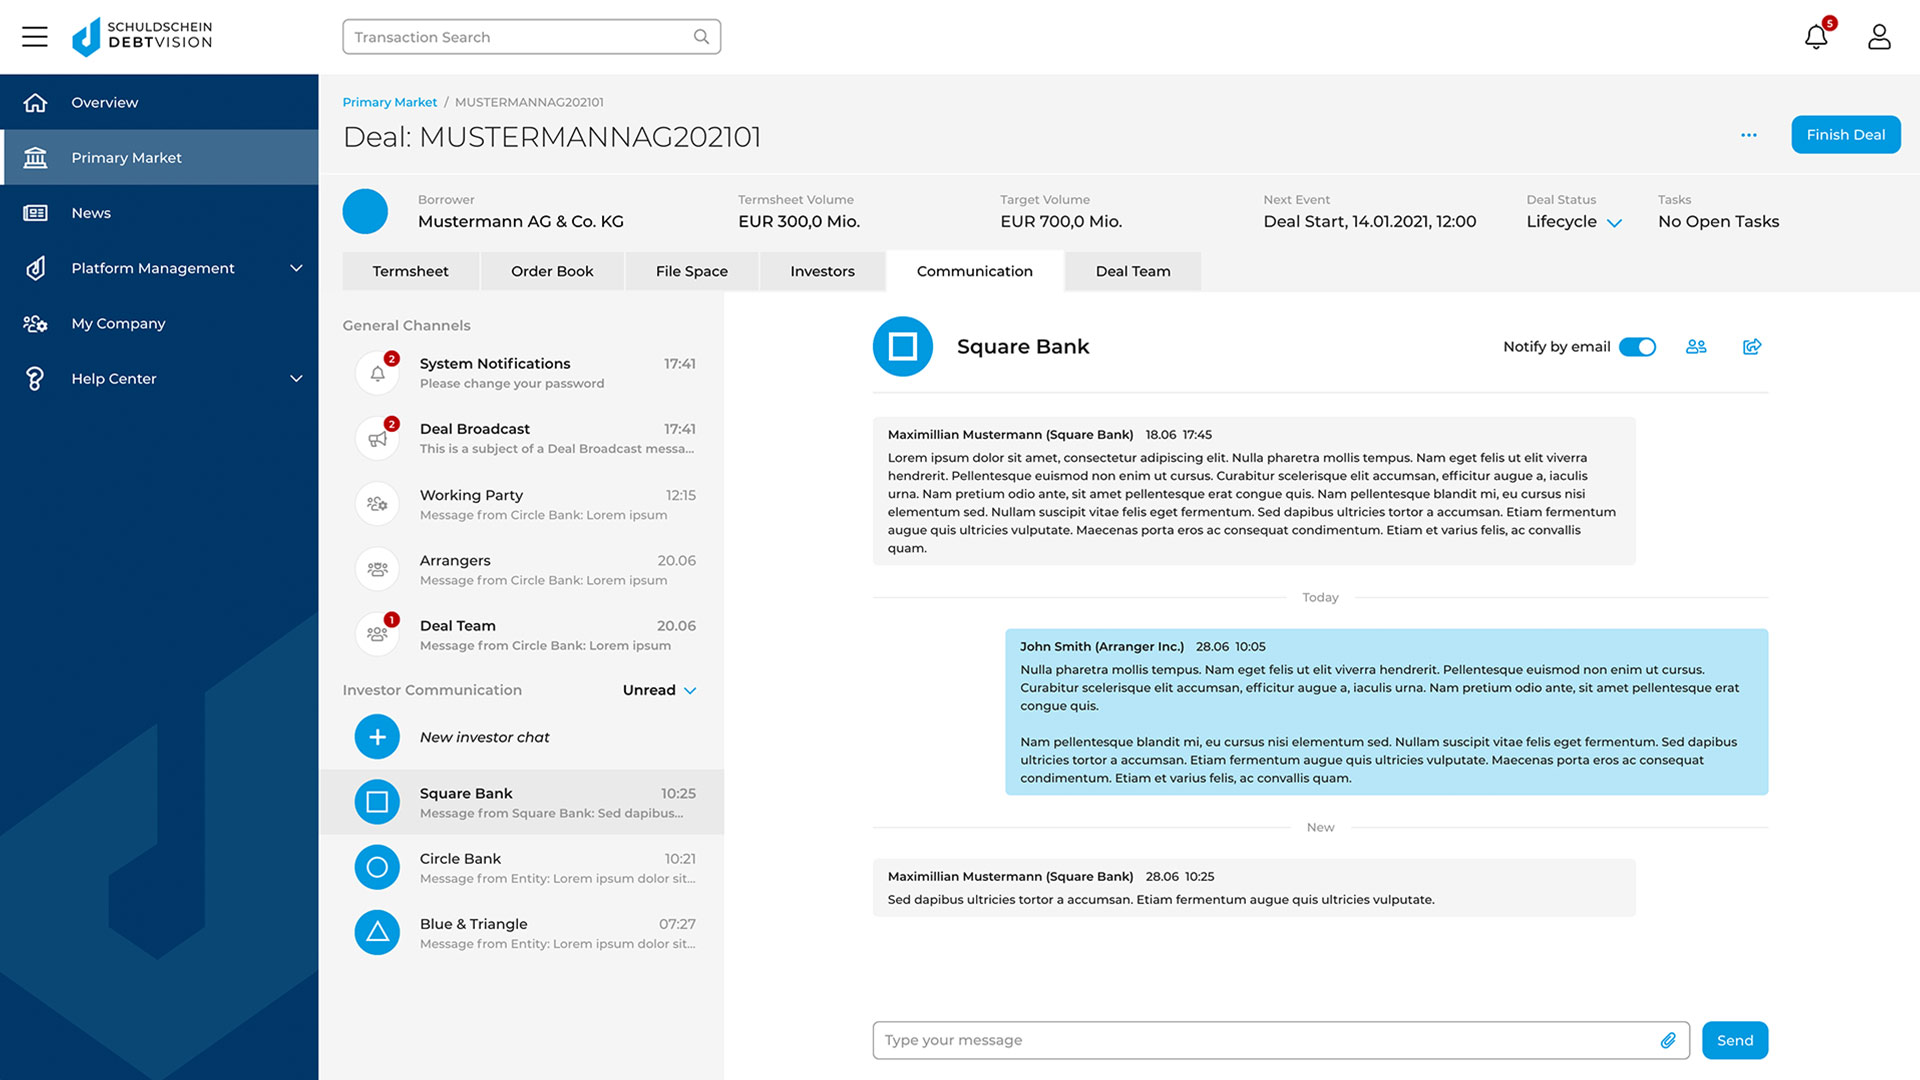This screenshot has height=1080, width=1920.
Task: Open the Deal Status Lifecycle dropdown
Action: 1574,222
